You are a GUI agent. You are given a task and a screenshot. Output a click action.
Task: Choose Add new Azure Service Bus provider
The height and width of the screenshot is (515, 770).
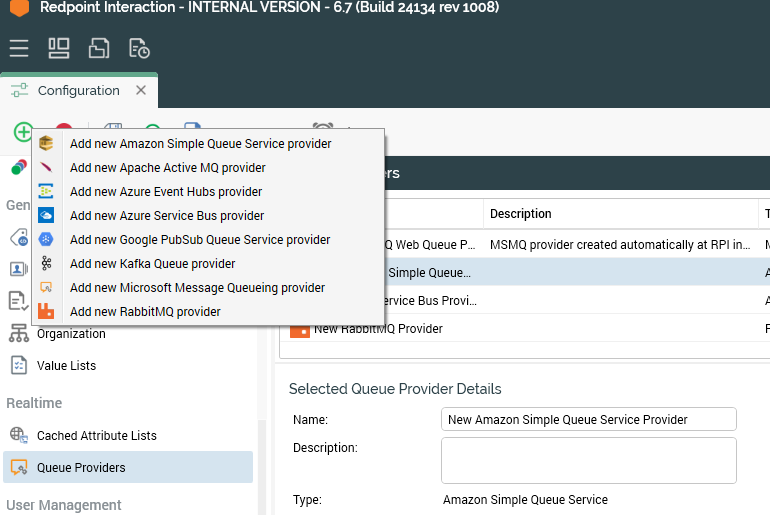(166, 216)
